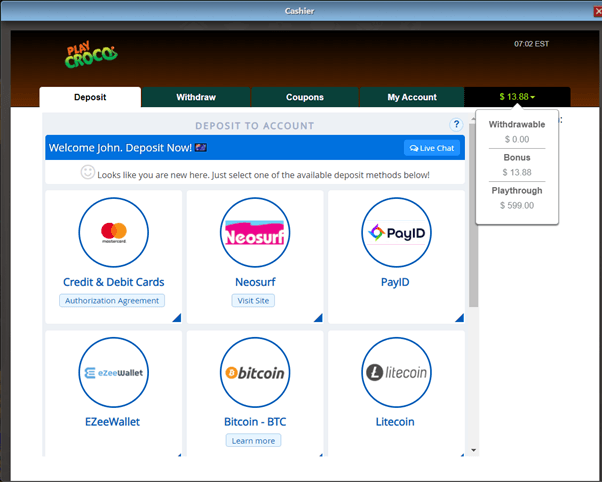Click the Playthrough label
This screenshot has width=602, height=482.
517,190
